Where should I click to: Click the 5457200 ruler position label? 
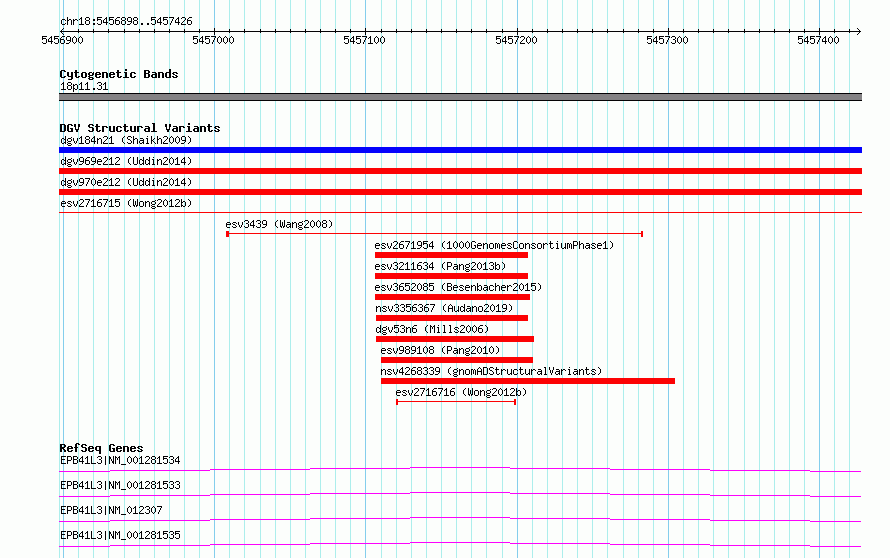click(x=516, y=40)
